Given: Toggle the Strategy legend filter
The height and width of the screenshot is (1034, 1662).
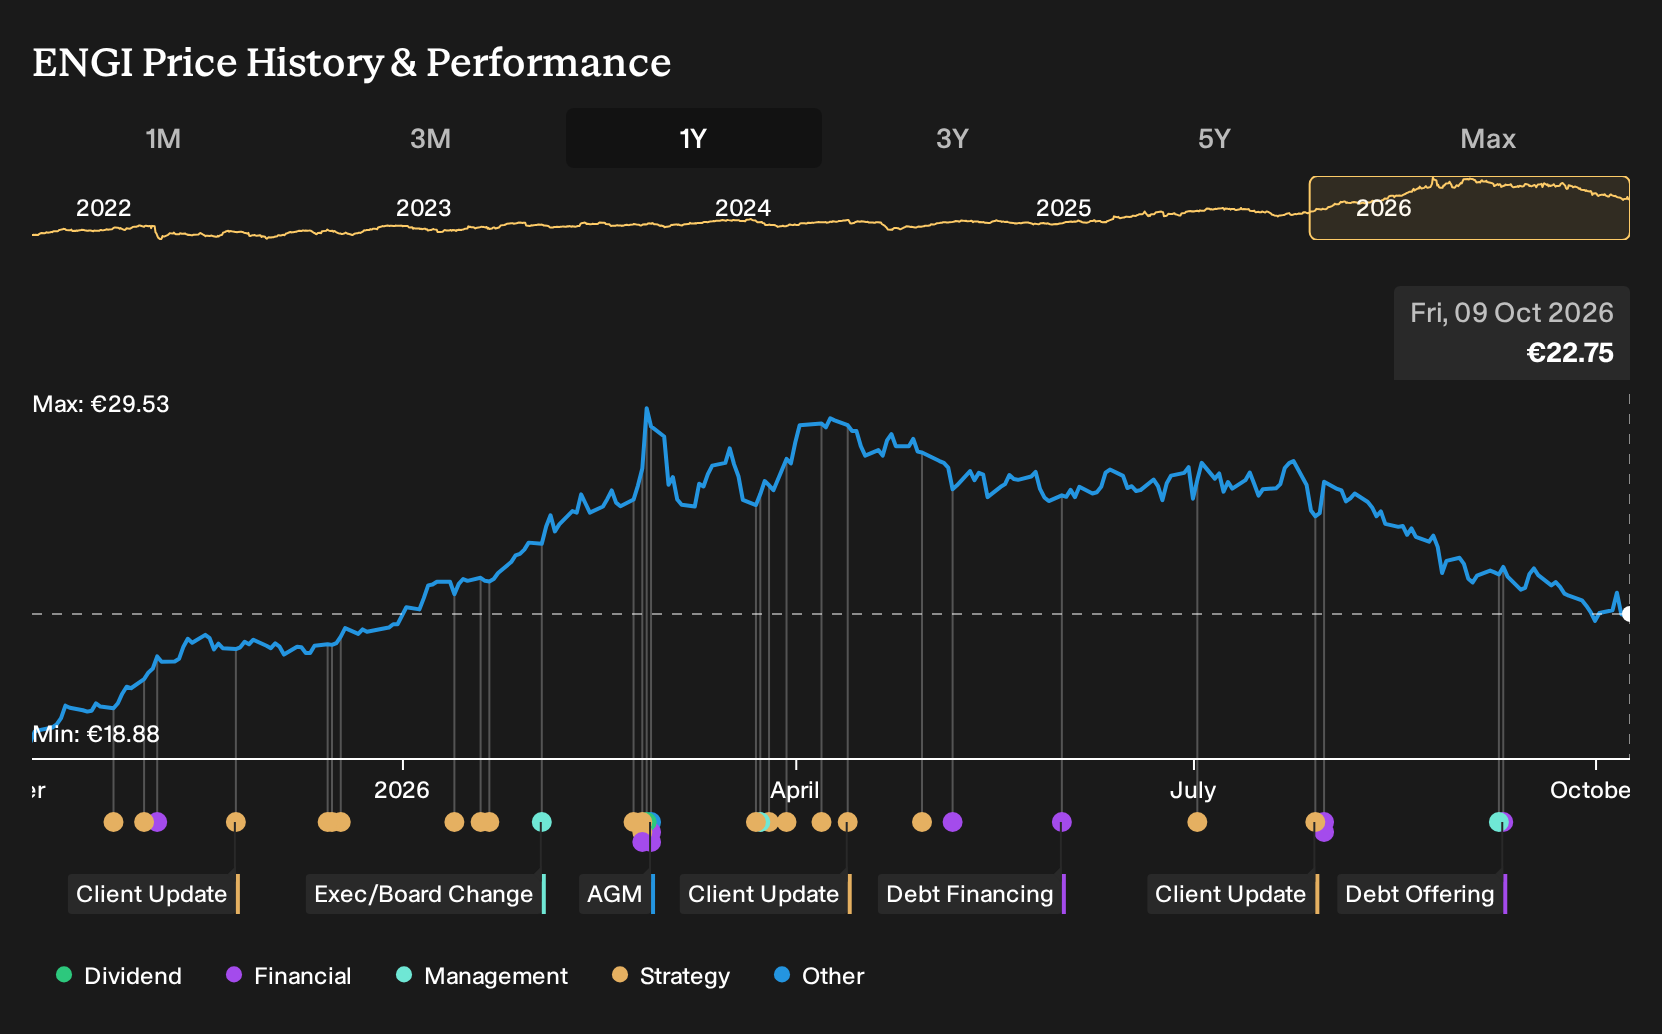Looking at the screenshot, I should (671, 976).
